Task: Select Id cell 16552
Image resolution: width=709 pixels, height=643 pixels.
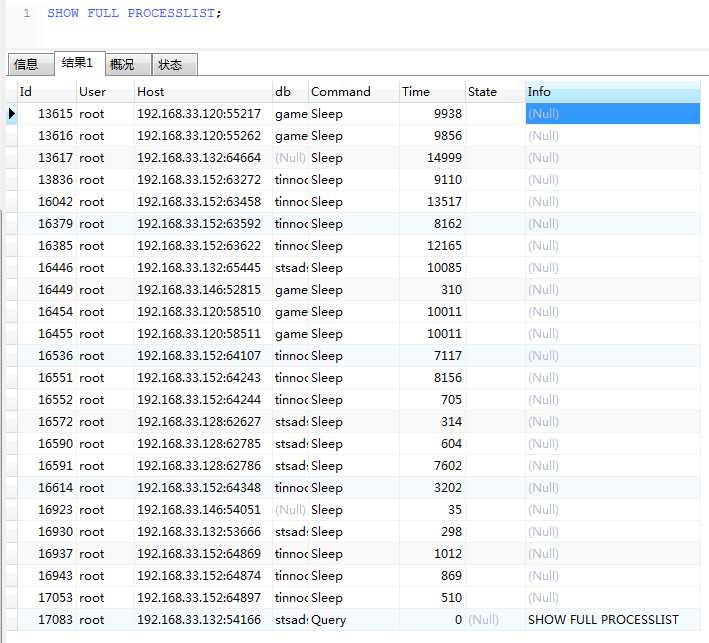Action: (47, 400)
